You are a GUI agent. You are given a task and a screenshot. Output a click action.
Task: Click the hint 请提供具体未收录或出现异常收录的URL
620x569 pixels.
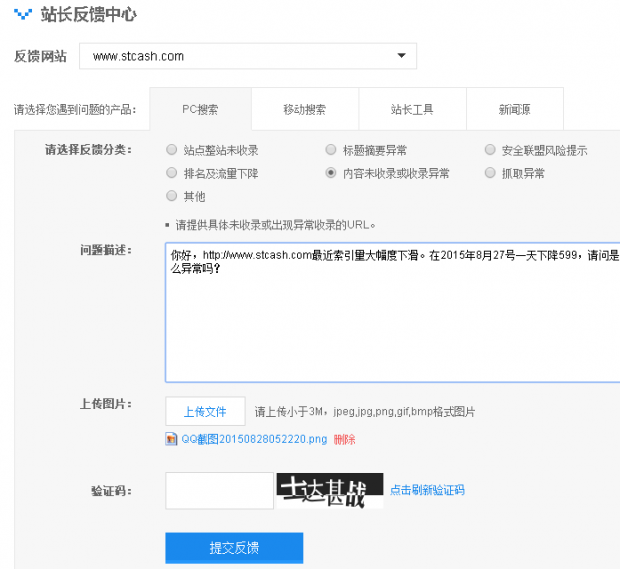pyautogui.click(x=276, y=225)
